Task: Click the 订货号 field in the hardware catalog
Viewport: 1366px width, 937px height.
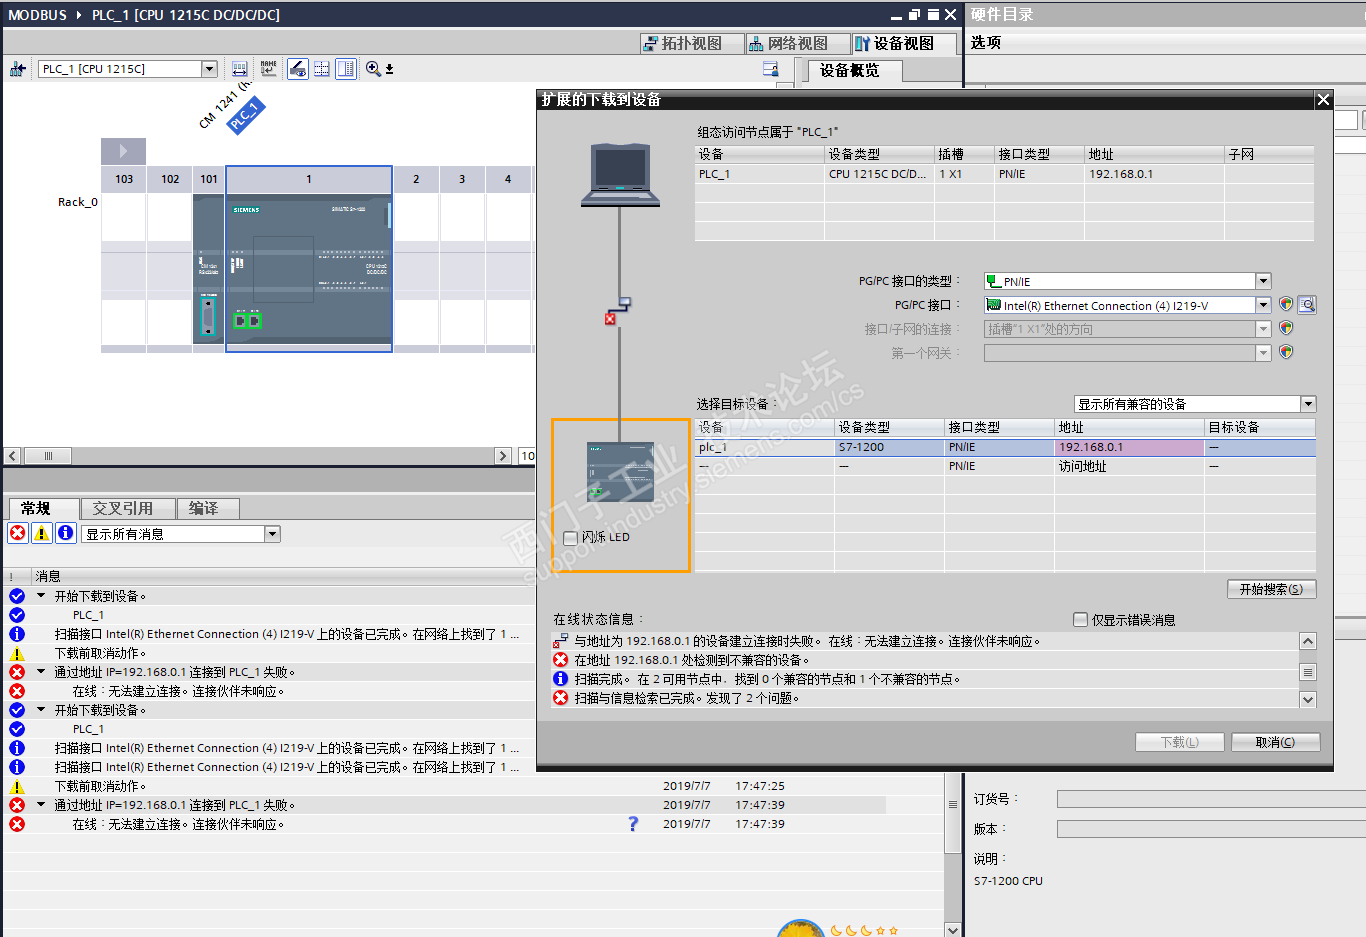Action: pos(1211,799)
